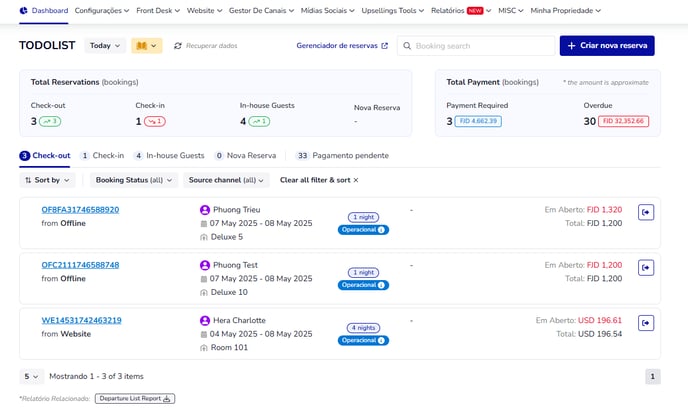The width and height of the screenshot is (688, 419).
Task: Select the Check-out tab
Action: pyautogui.click(x=45, y=156)
